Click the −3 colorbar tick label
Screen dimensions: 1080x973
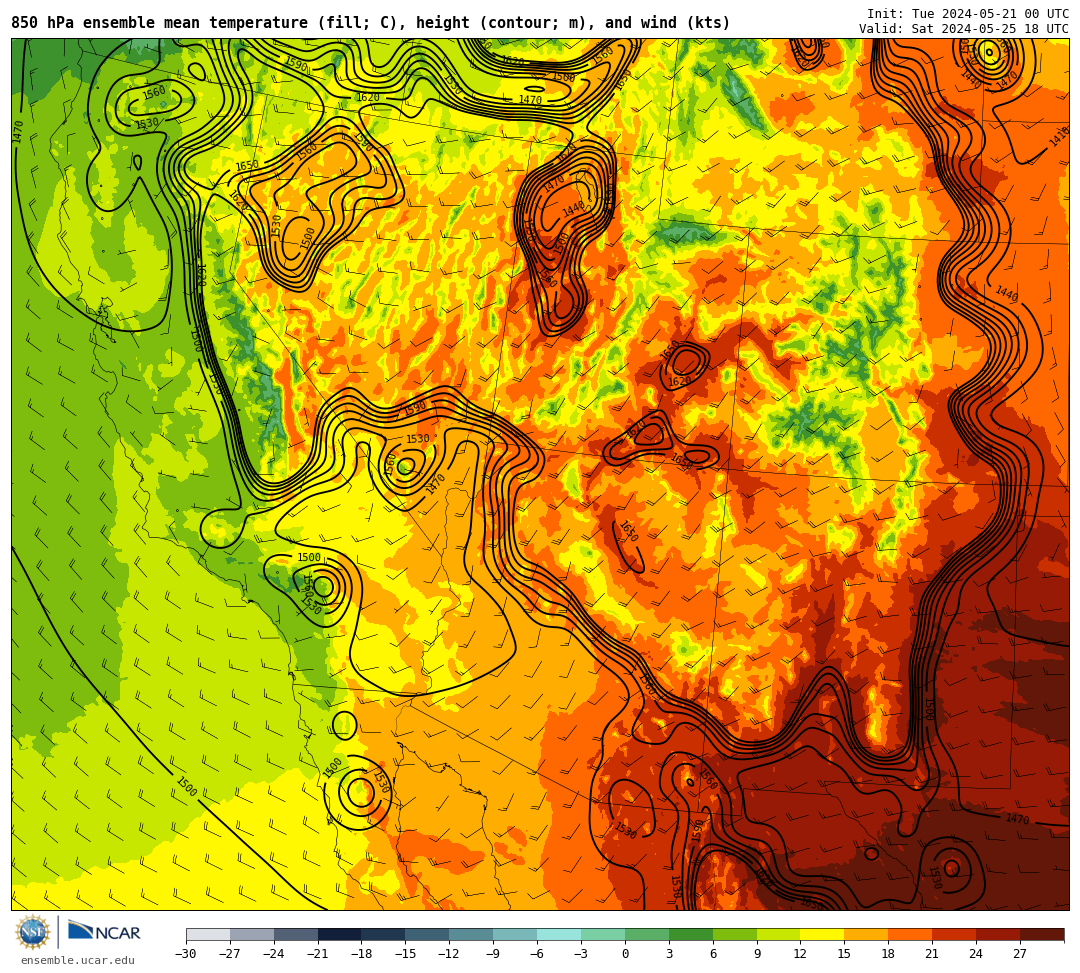(581, 954)
